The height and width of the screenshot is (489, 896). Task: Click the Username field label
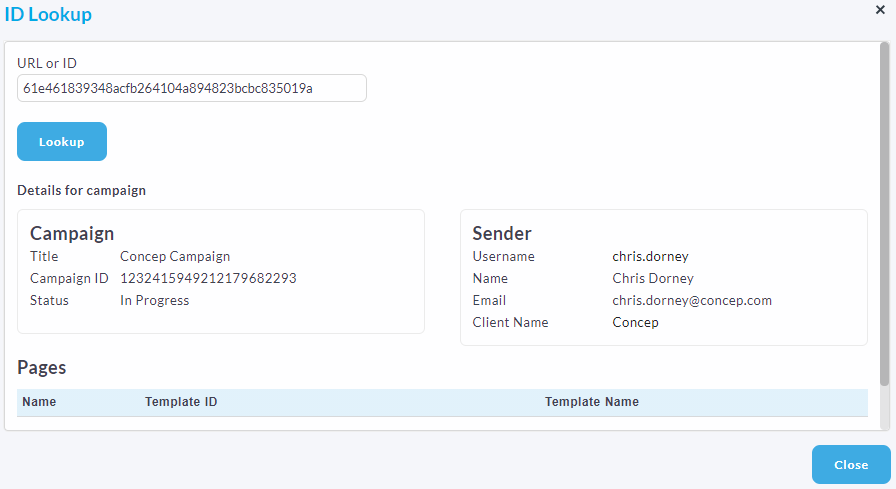[x=503, y=256]
